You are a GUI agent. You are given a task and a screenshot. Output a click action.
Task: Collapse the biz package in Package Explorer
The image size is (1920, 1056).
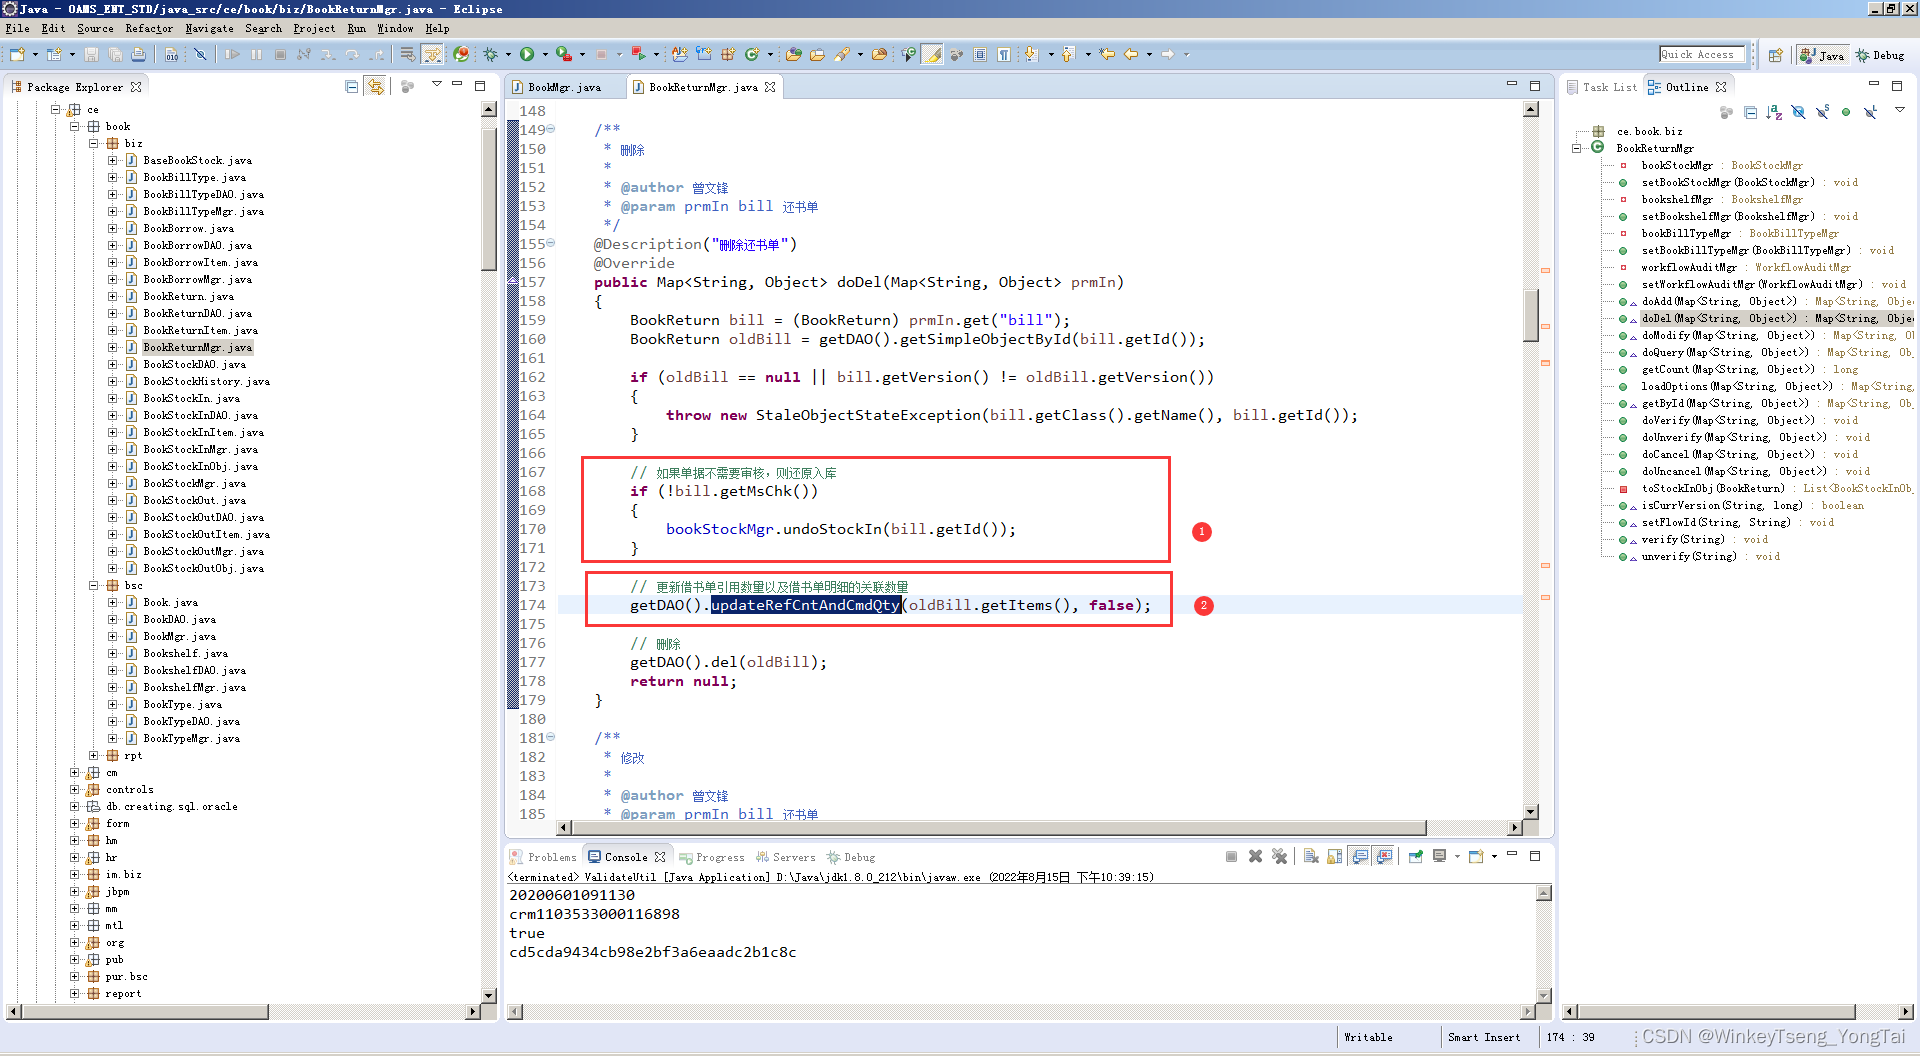coord(94,143)
